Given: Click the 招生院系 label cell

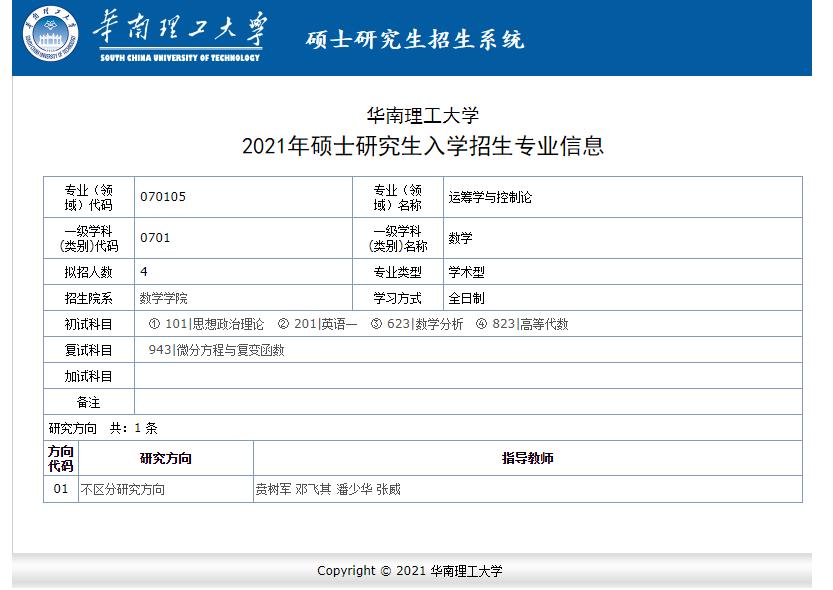Looking at the screenshot, I should (x=89, y=298).
